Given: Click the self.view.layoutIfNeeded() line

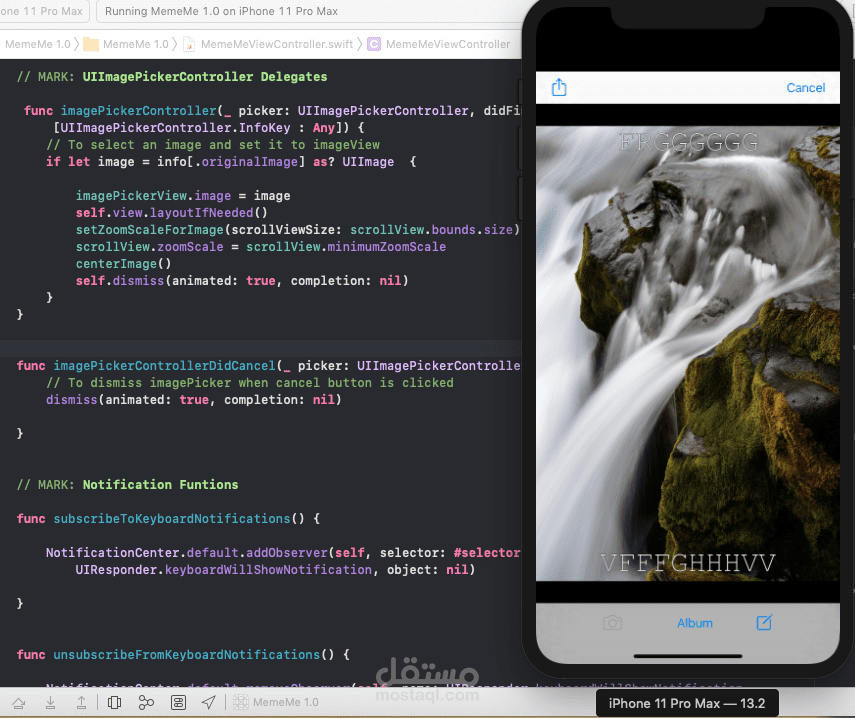Looking at the screenshot, I should [172, 213].
